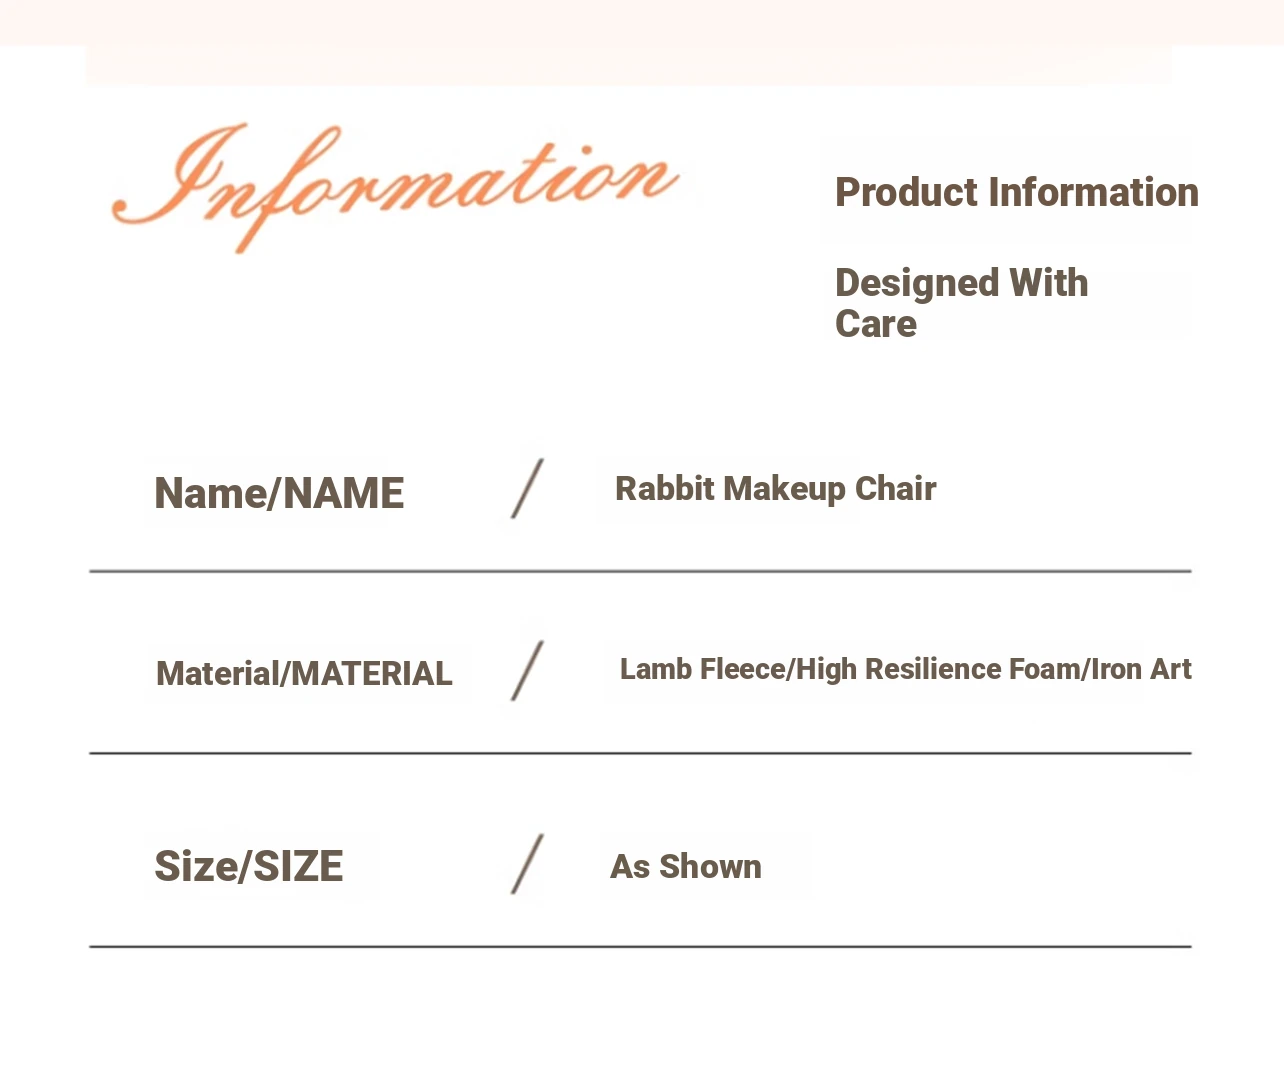Select the As Shown size value
The width and height of the screenshot is (1284, 1068).
[x=686, y=866]
